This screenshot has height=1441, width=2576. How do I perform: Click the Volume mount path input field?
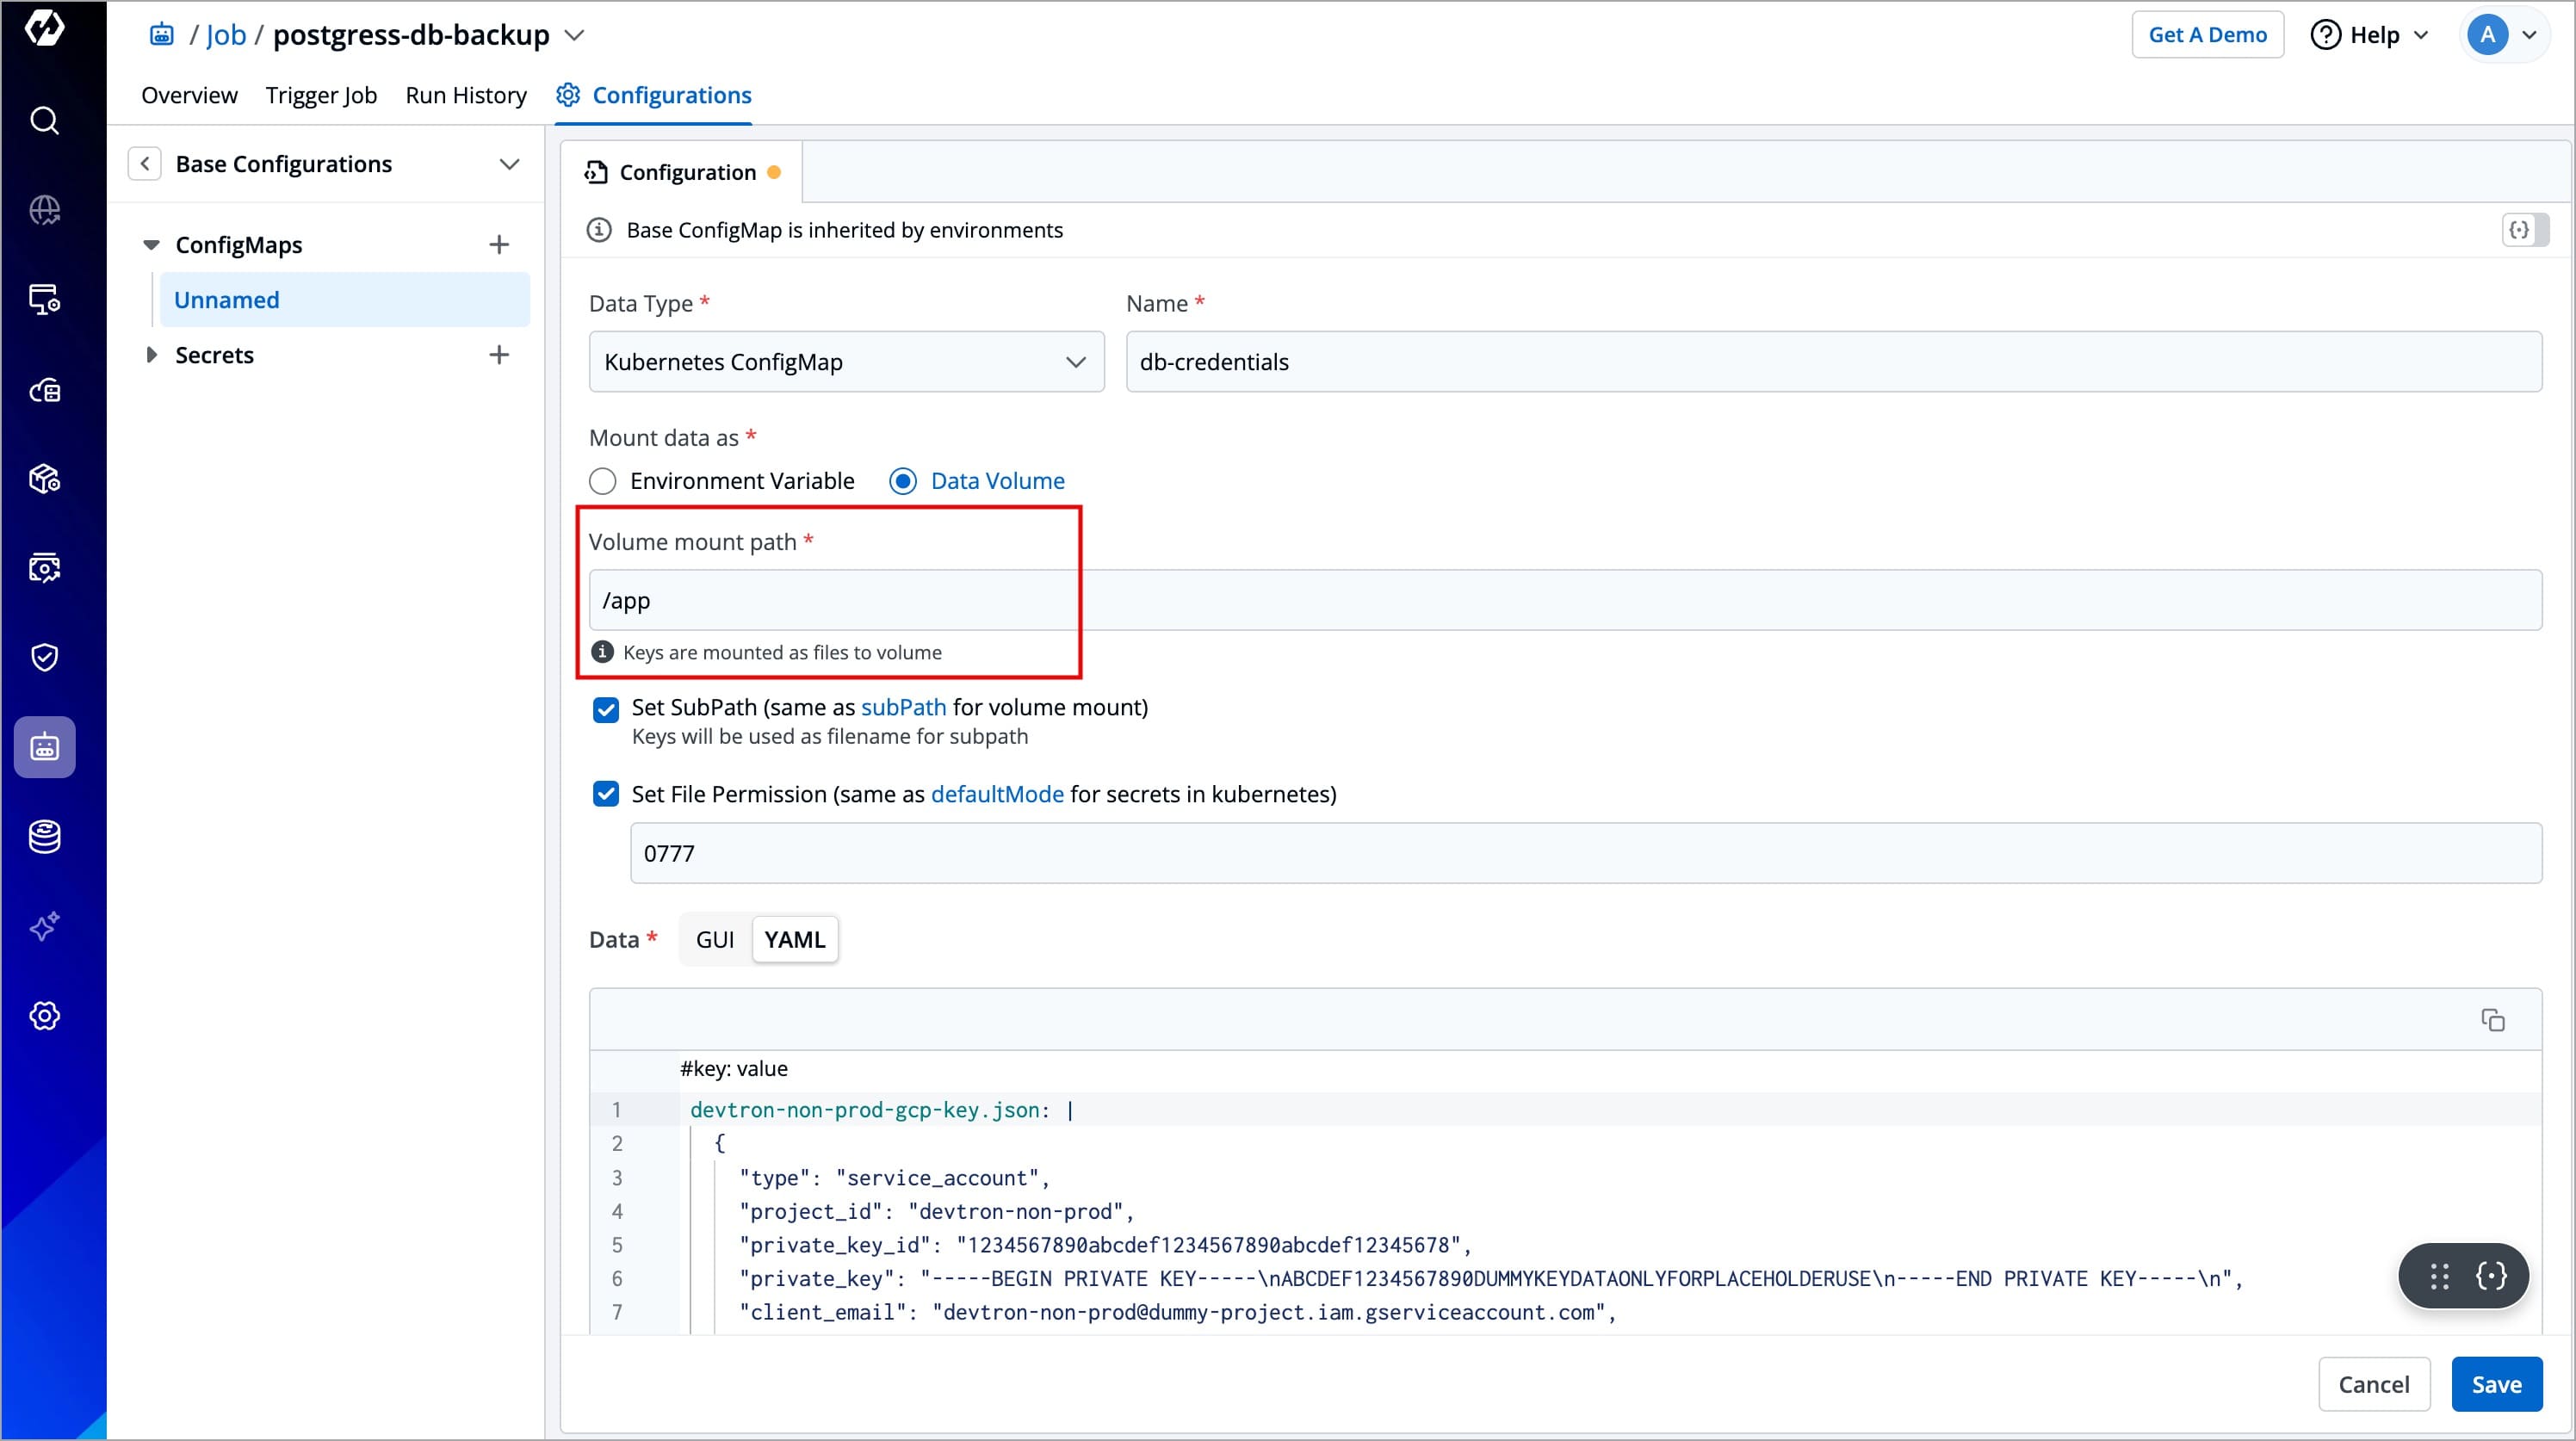tap(1564, 600)
